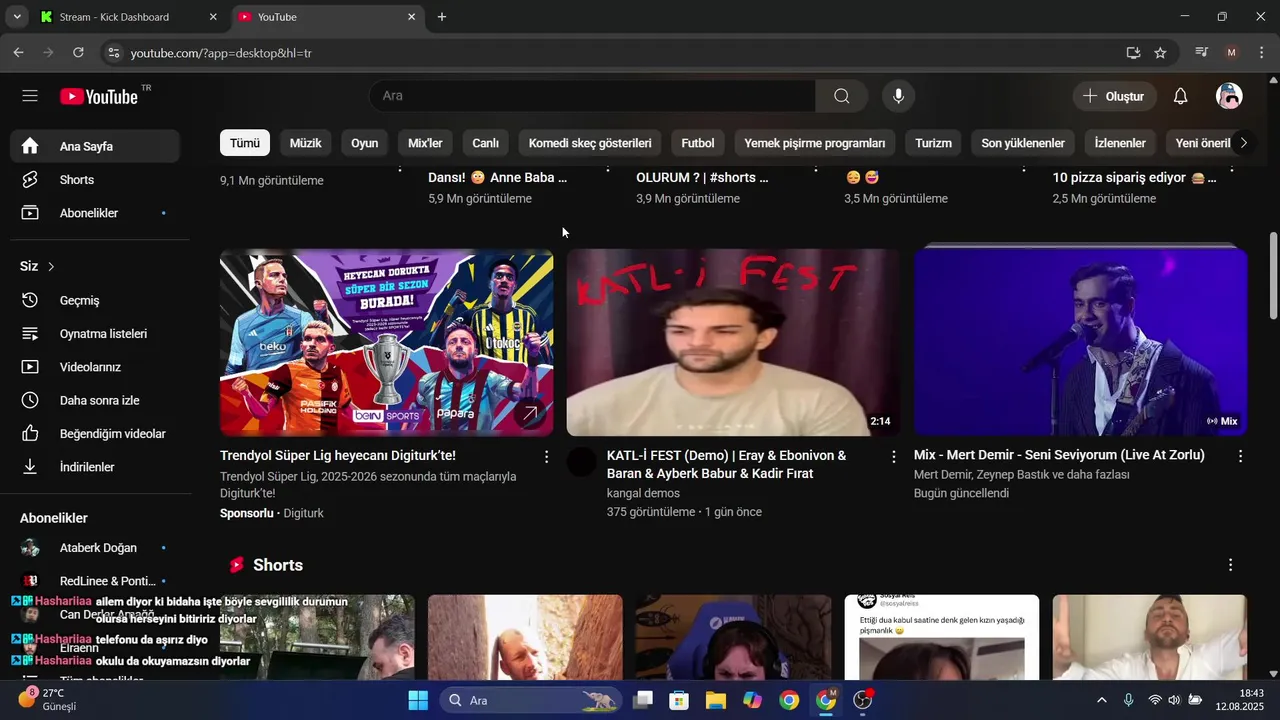Click taskbar search box Ara

[532, 700]
